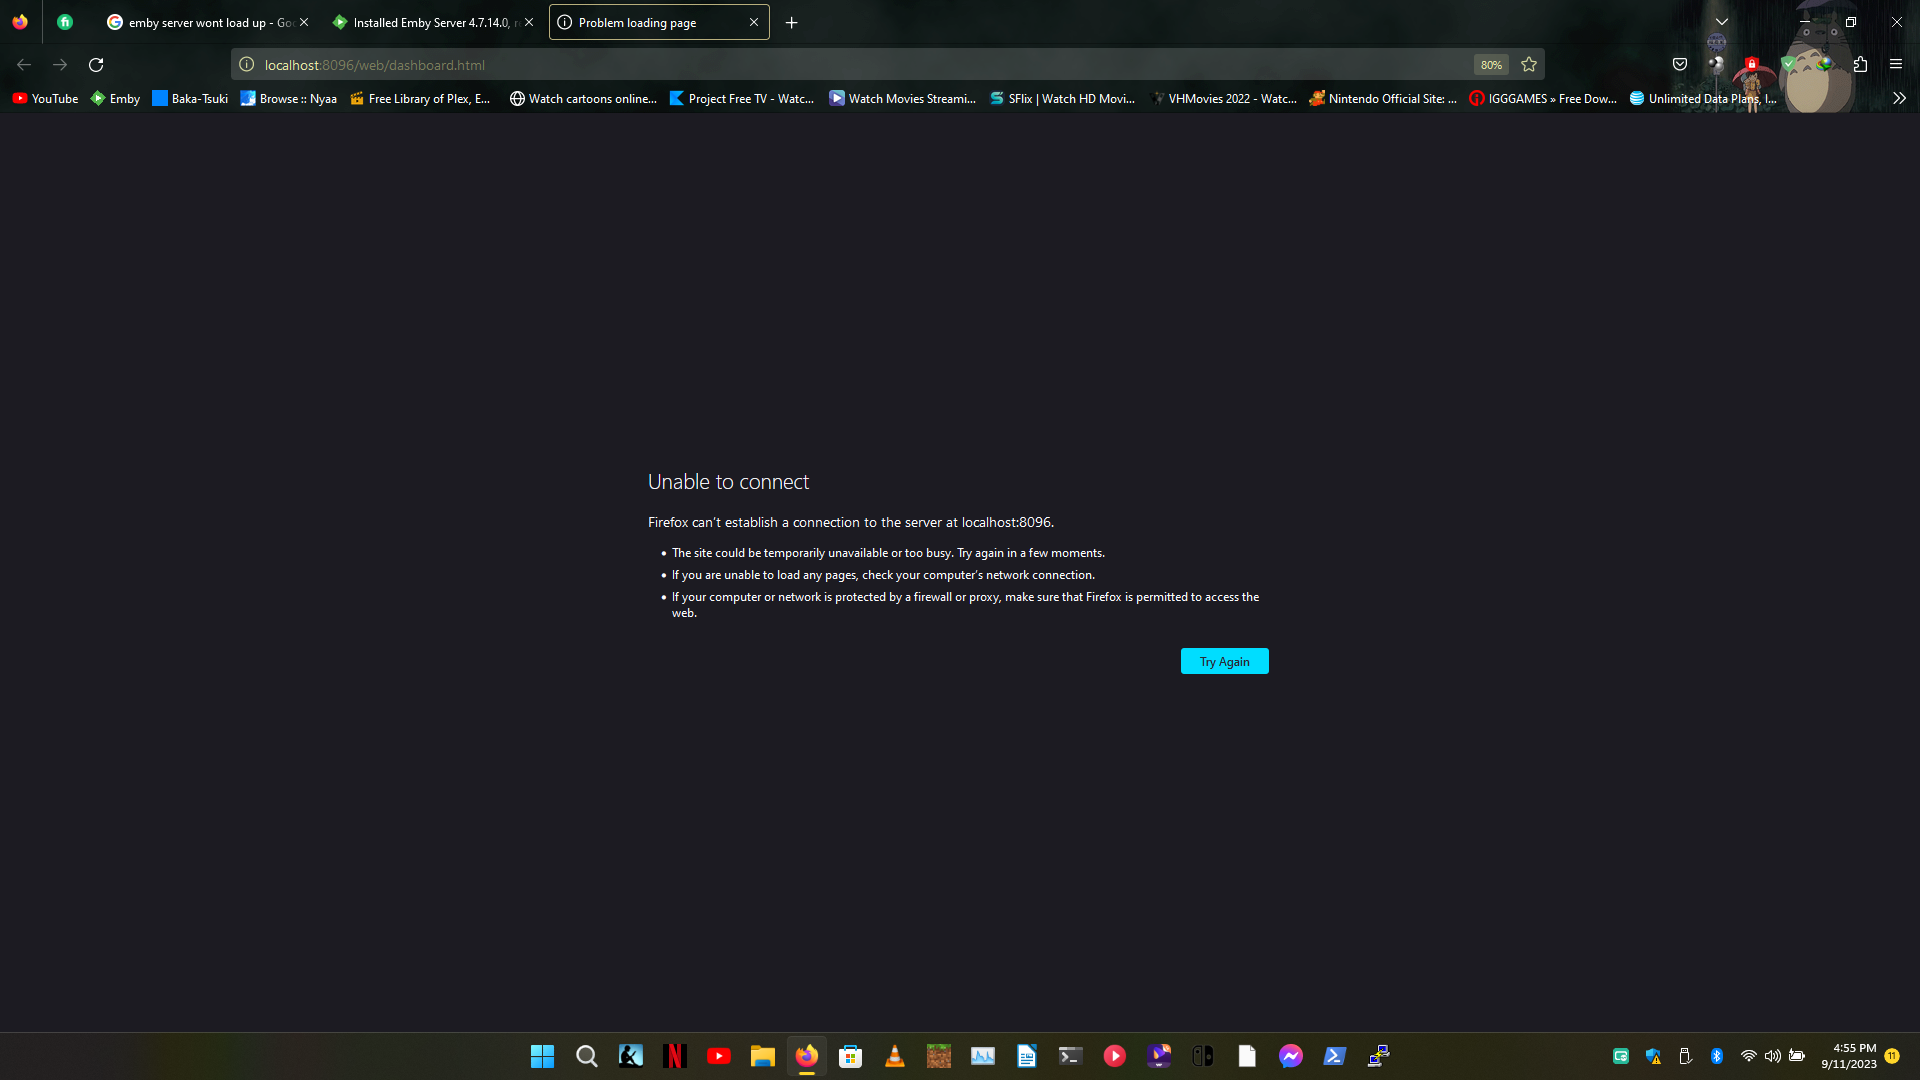Click the YouTube icon in taskbar
Screen dimensions: 1920x1080
point(717,1055)
